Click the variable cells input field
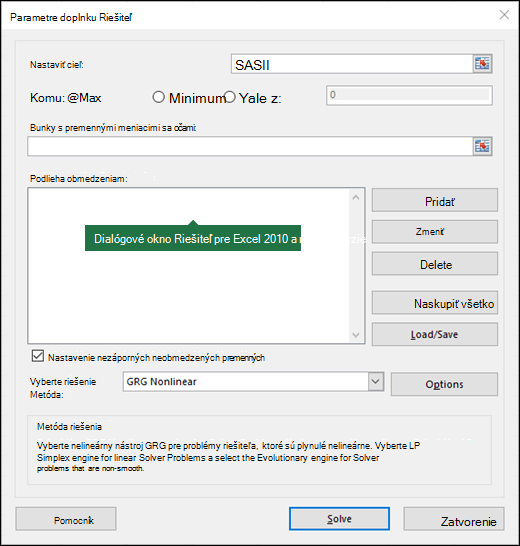The image size is (520, 546). pyautogui.click(x=250, y=146)
